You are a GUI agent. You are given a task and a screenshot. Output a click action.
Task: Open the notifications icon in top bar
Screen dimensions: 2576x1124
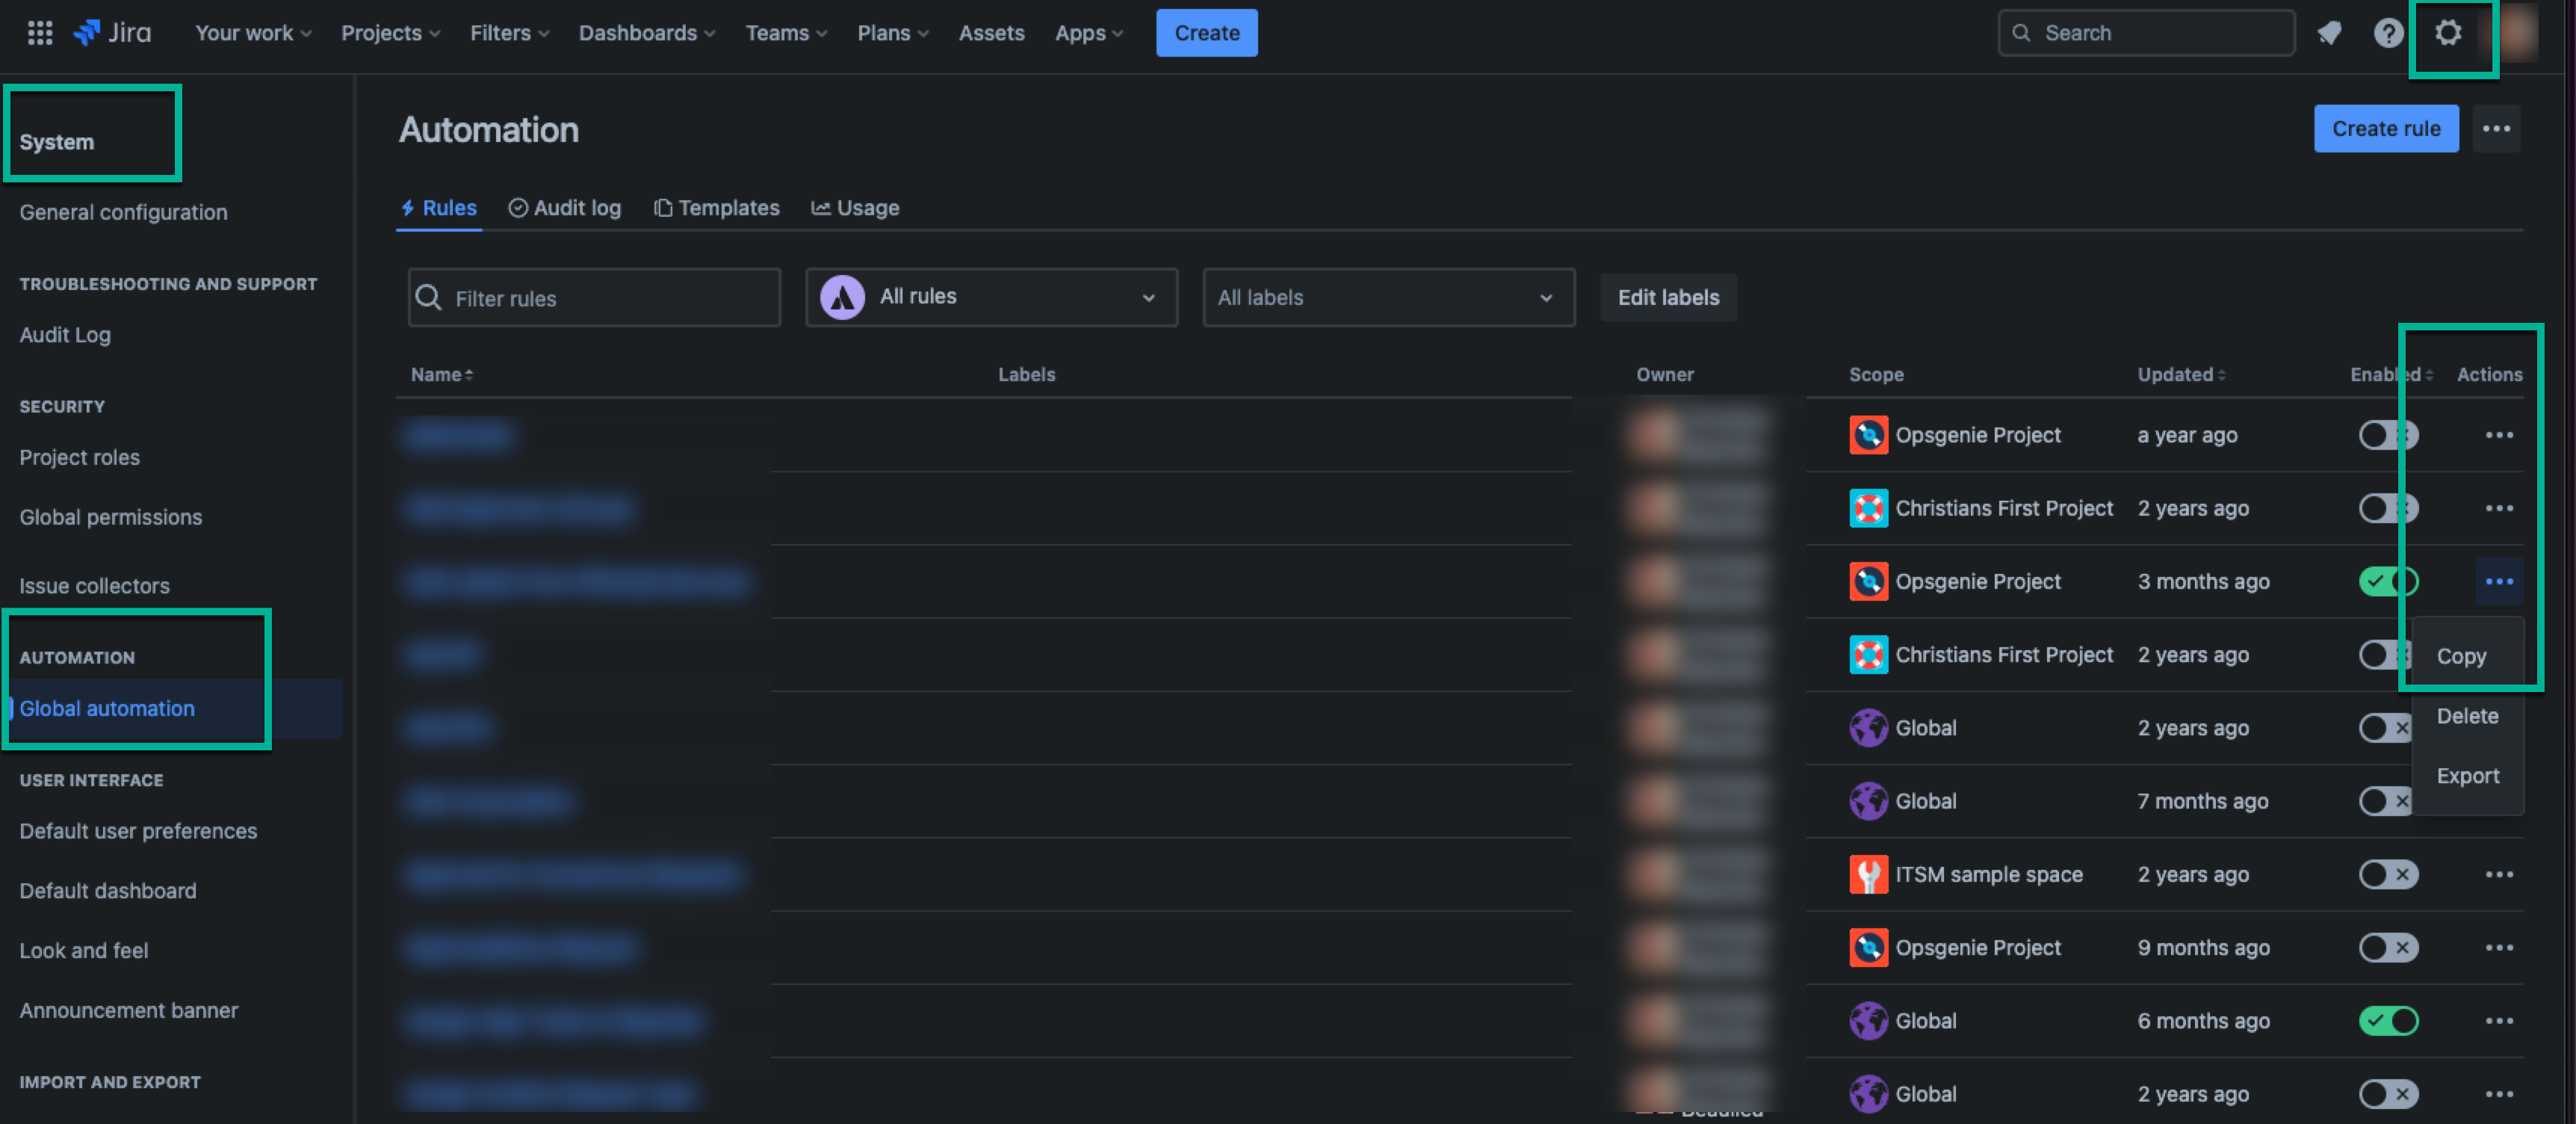pos(2329,33)
